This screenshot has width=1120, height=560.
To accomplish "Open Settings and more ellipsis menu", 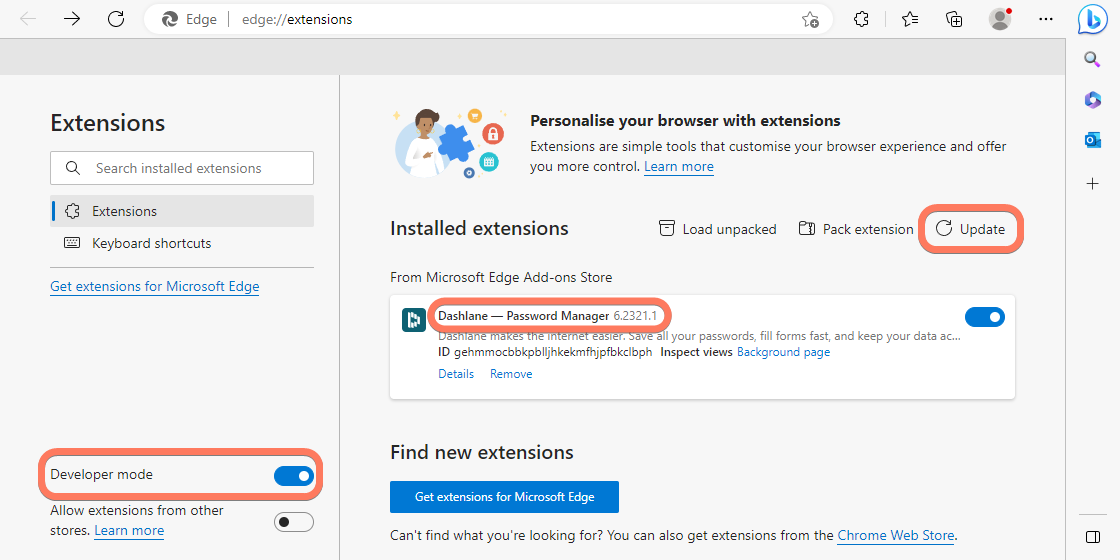I will point(1046,19).
